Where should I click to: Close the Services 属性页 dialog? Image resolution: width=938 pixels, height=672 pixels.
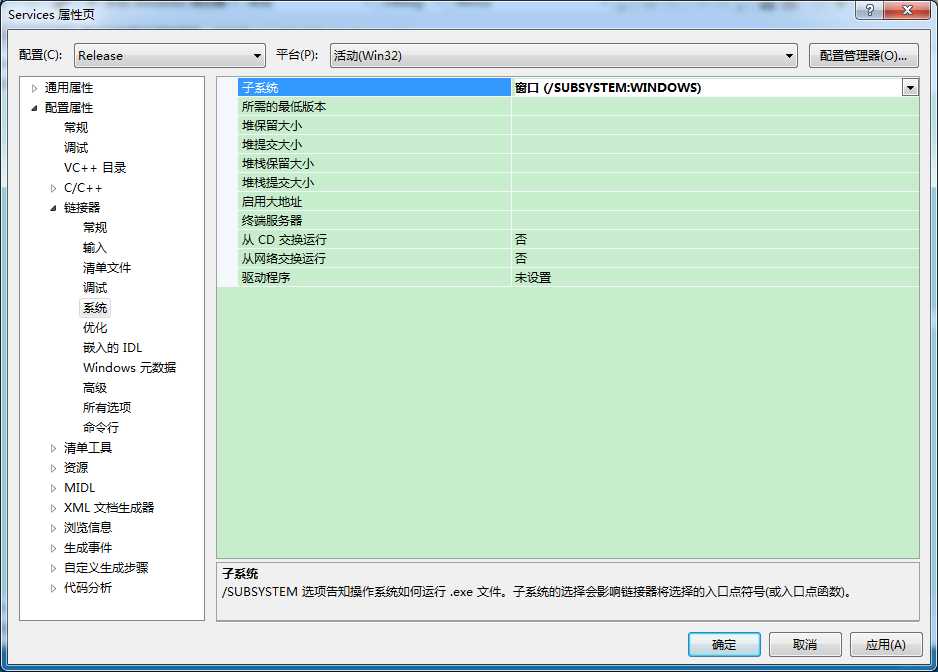point(907,10)
